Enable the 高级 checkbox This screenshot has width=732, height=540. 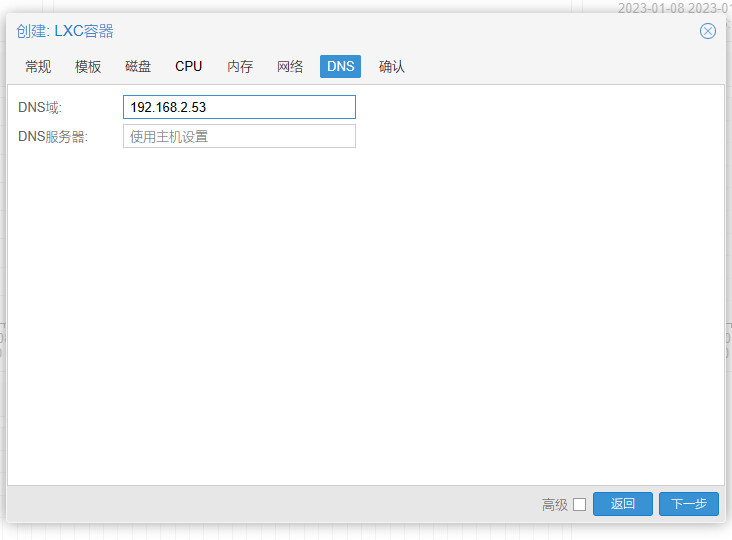(x=579, y=505)
